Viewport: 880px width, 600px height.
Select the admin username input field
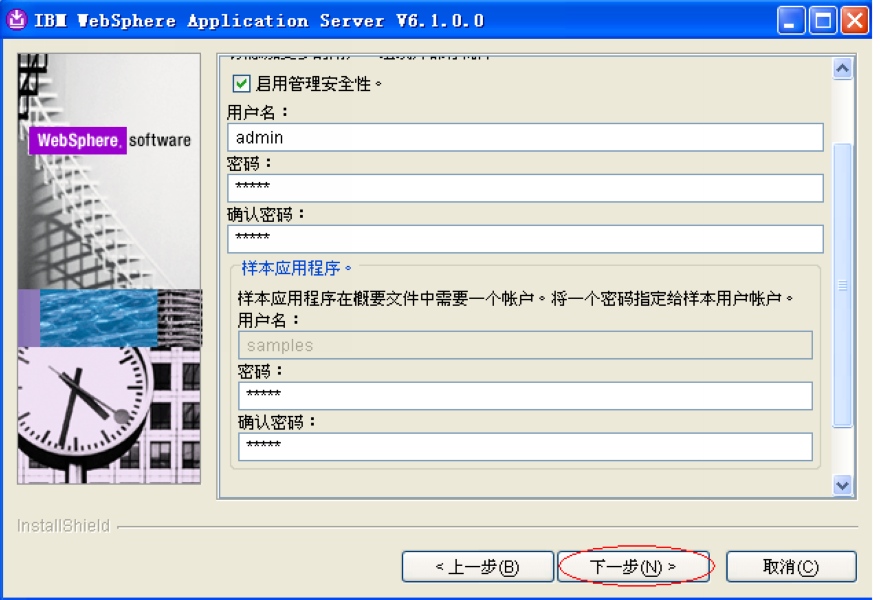click(525, 137)
